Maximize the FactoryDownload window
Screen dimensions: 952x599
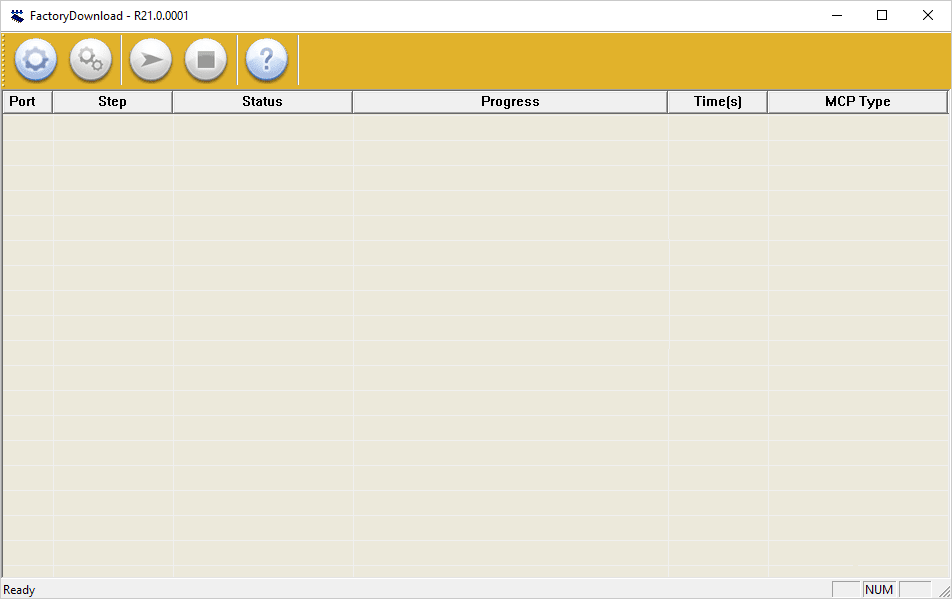(x=882, y=16)
